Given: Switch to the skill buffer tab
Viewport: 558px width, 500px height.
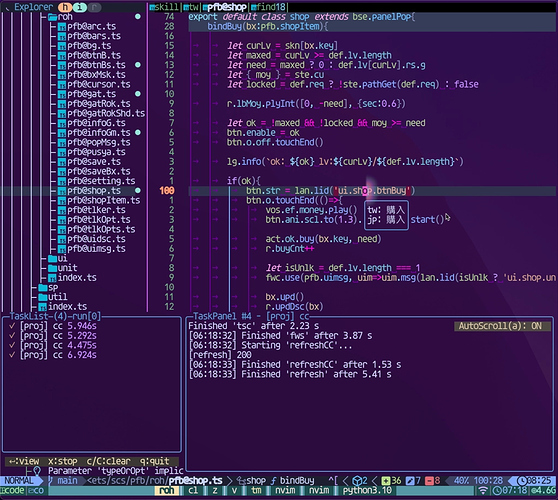Looking at the screenshot, I should pyautogui.click(x=164, y=7).
